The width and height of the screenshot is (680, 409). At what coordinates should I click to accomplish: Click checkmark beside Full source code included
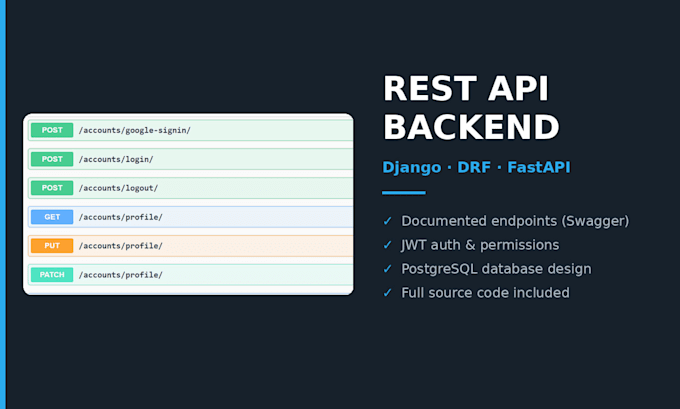click(387, 292)
